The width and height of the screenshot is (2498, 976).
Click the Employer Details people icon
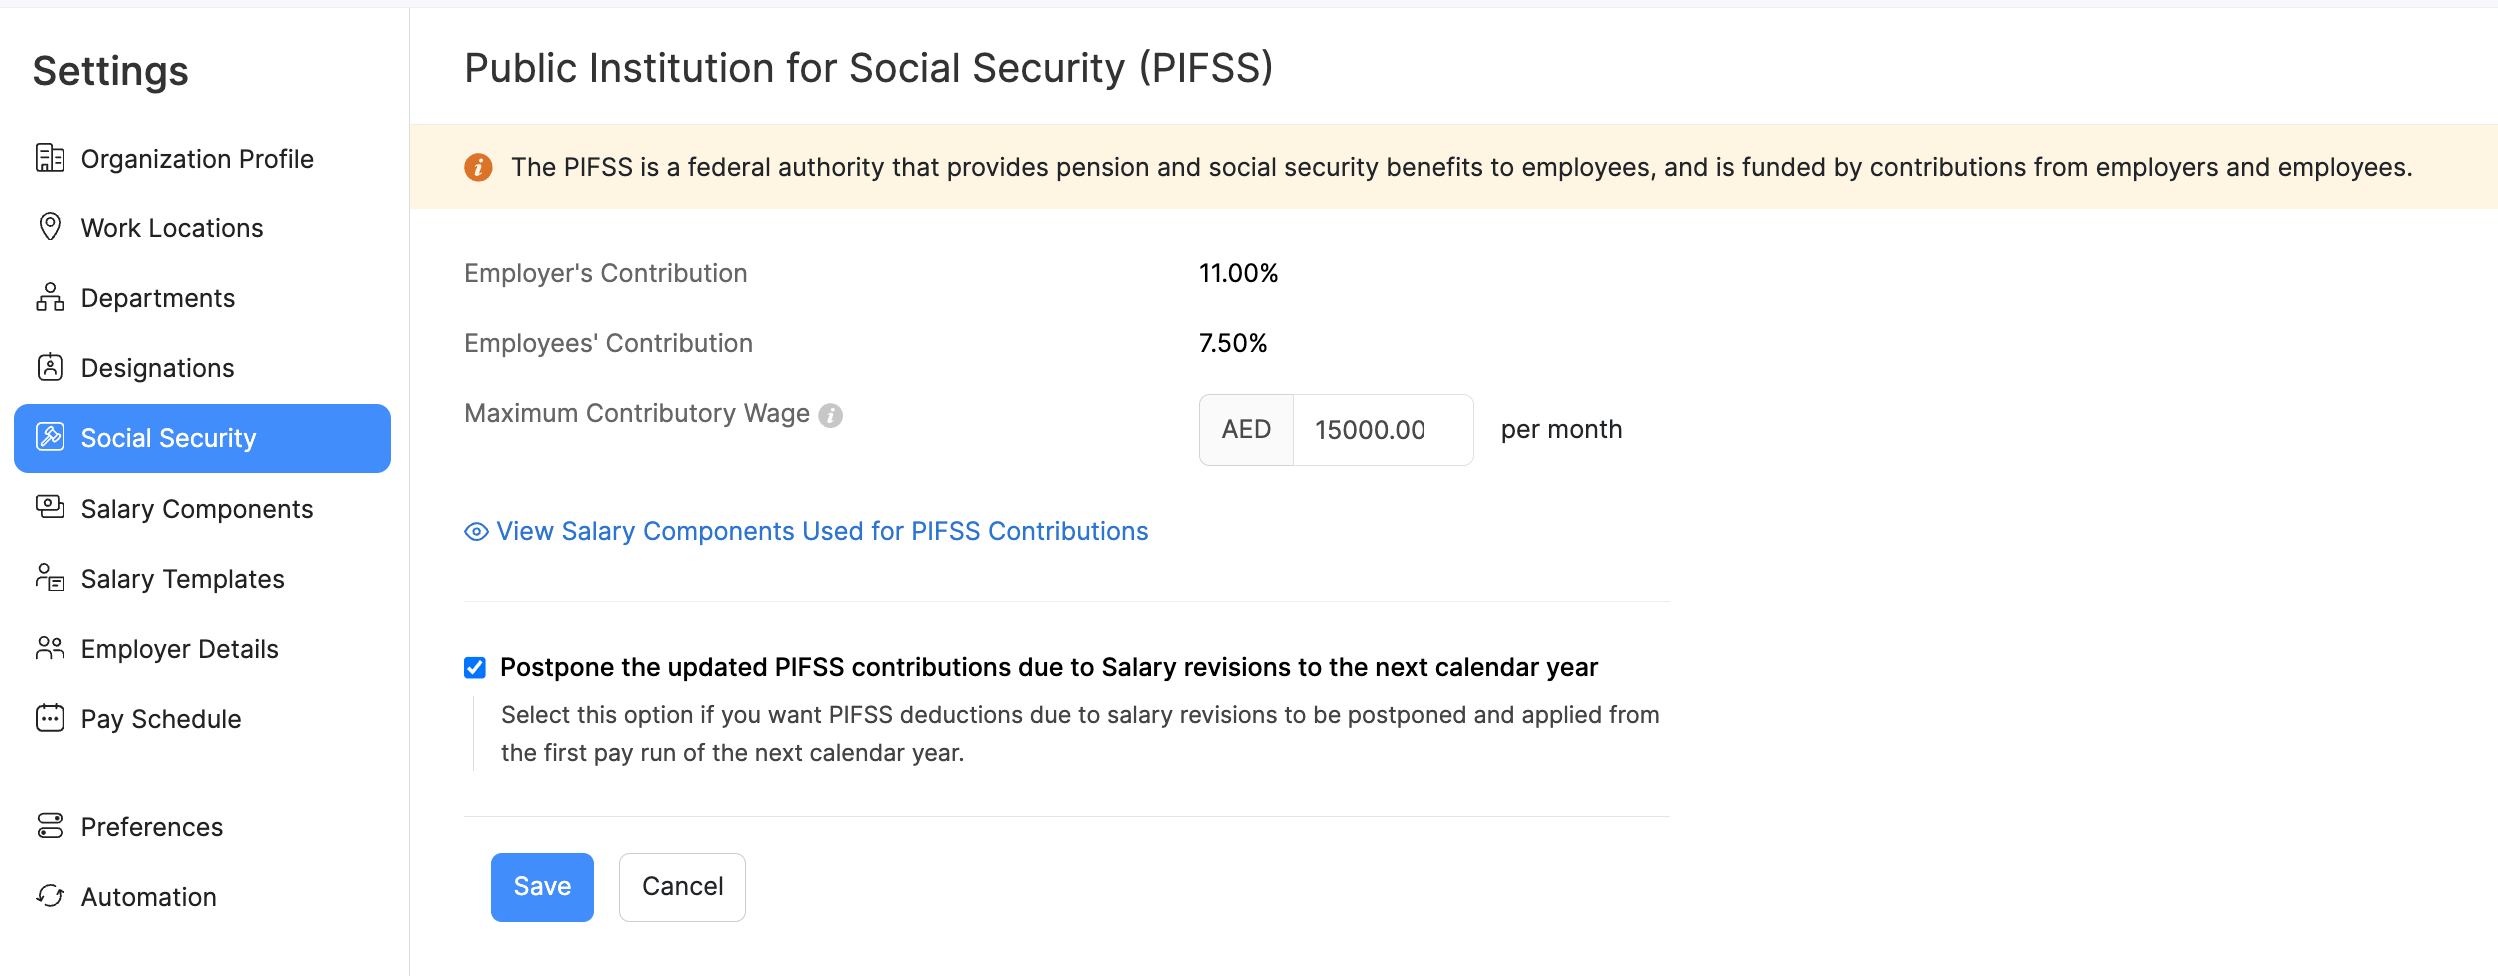point(49,648)
